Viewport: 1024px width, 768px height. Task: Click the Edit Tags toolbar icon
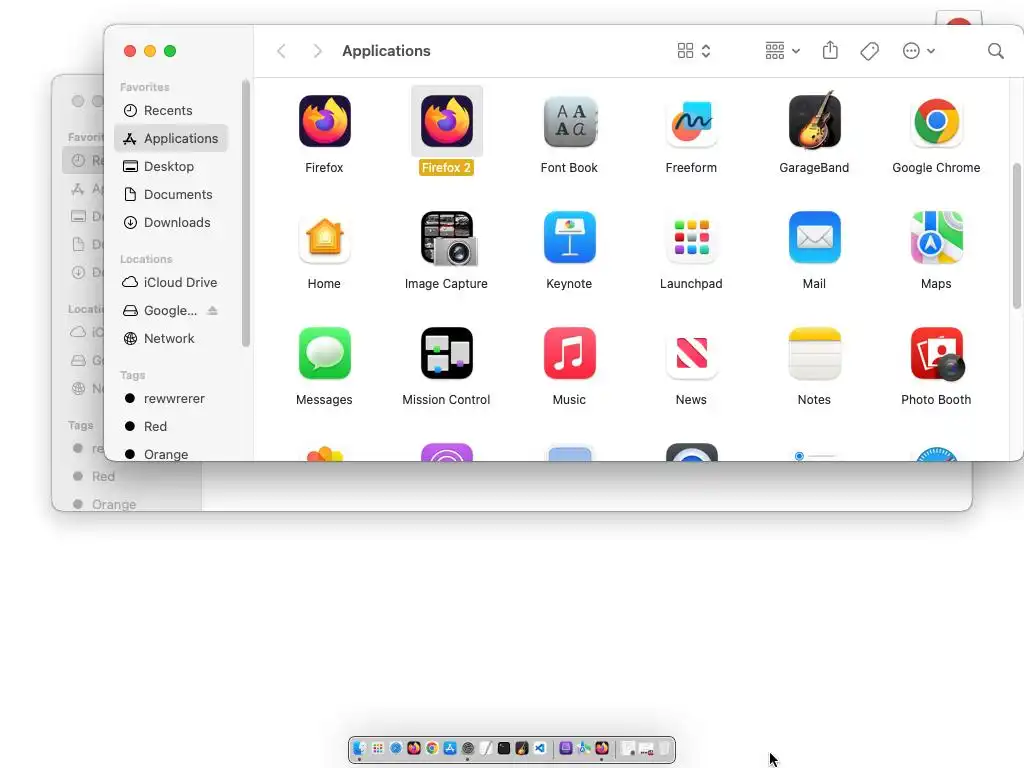point(869,51)
